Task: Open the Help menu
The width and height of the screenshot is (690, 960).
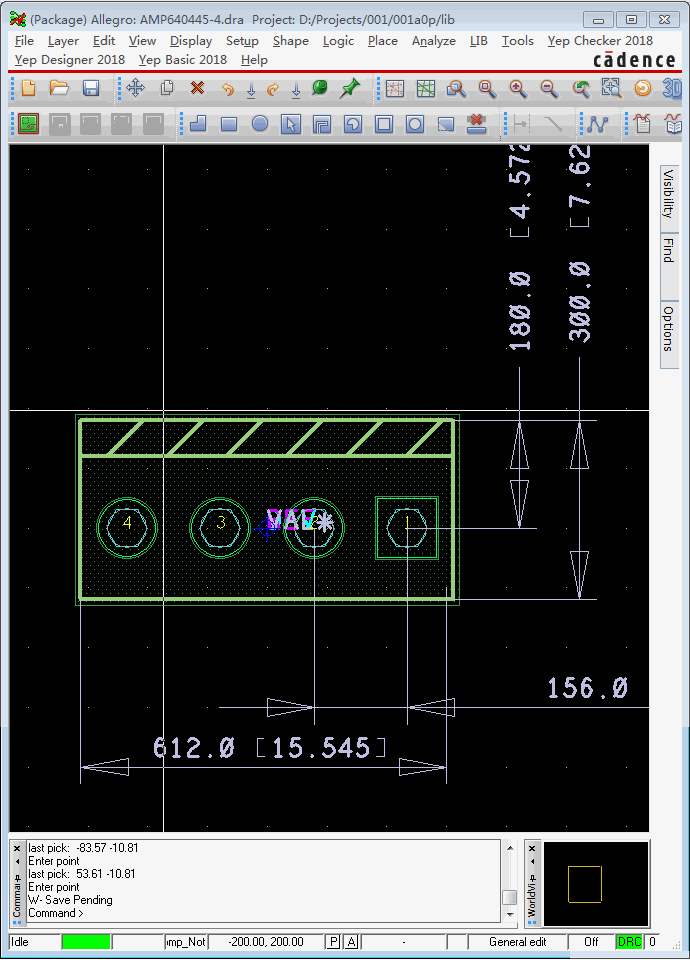Action: click(x=254, y=59)
